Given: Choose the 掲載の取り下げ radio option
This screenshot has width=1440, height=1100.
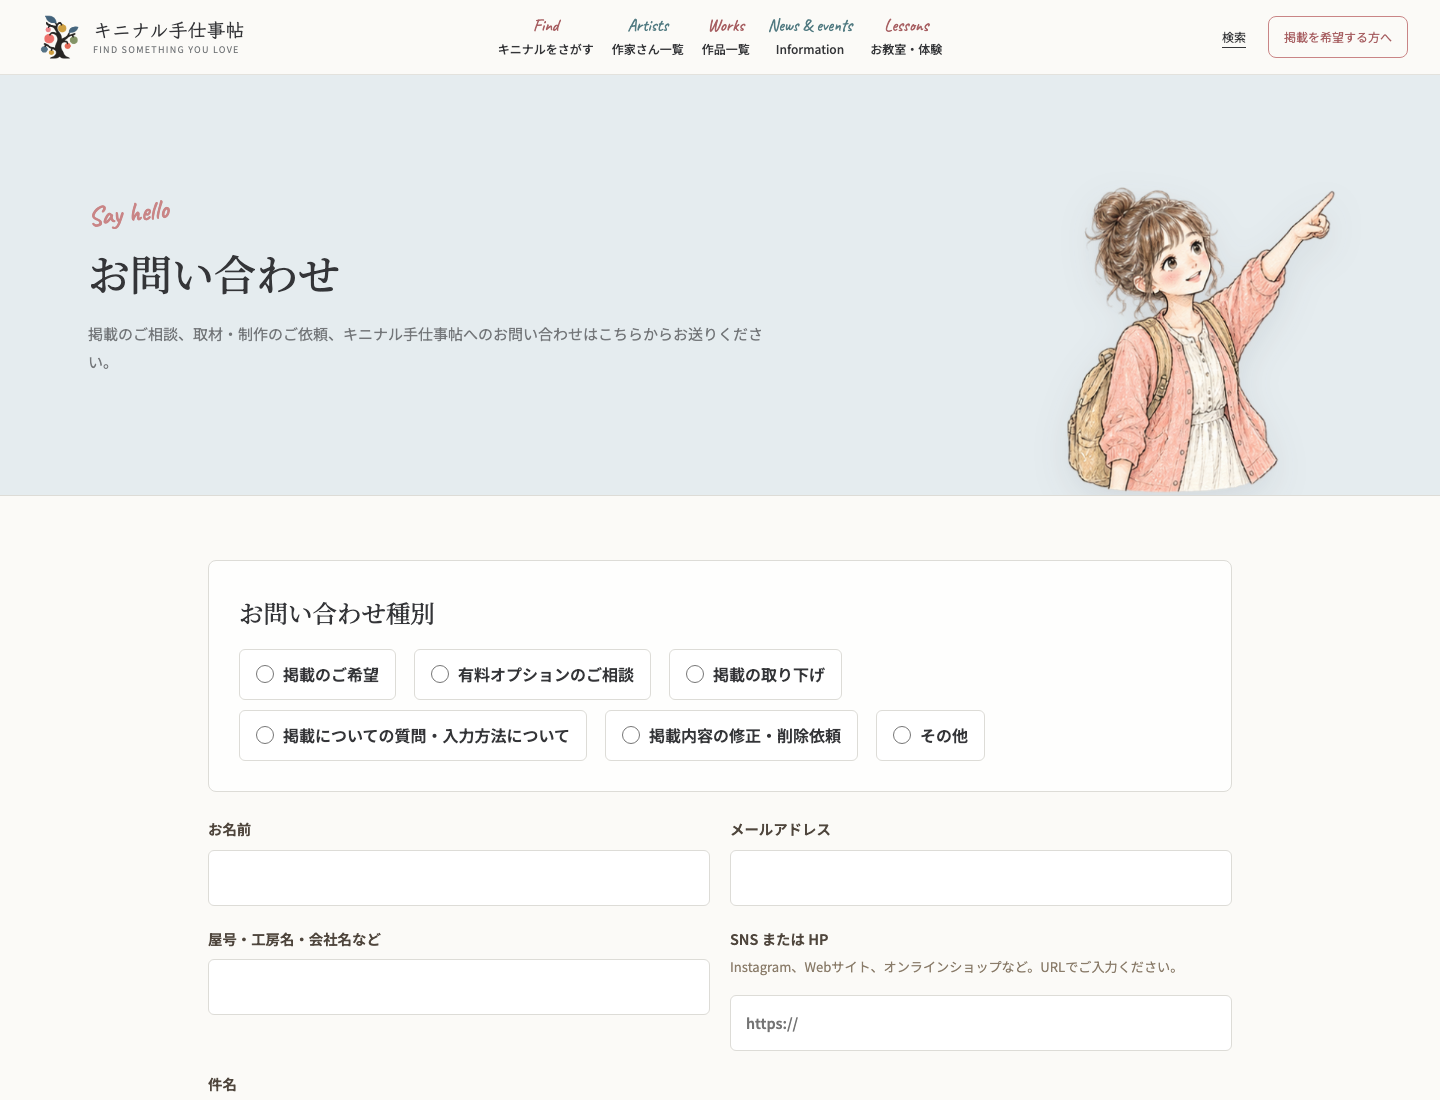Looking at the screenshot, I should pos(755,675).
